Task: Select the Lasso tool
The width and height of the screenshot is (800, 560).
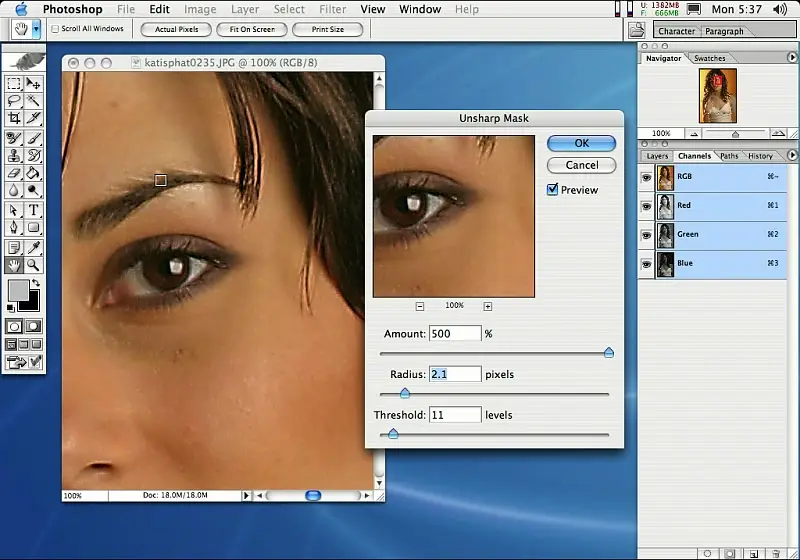Action: point(14,101)
